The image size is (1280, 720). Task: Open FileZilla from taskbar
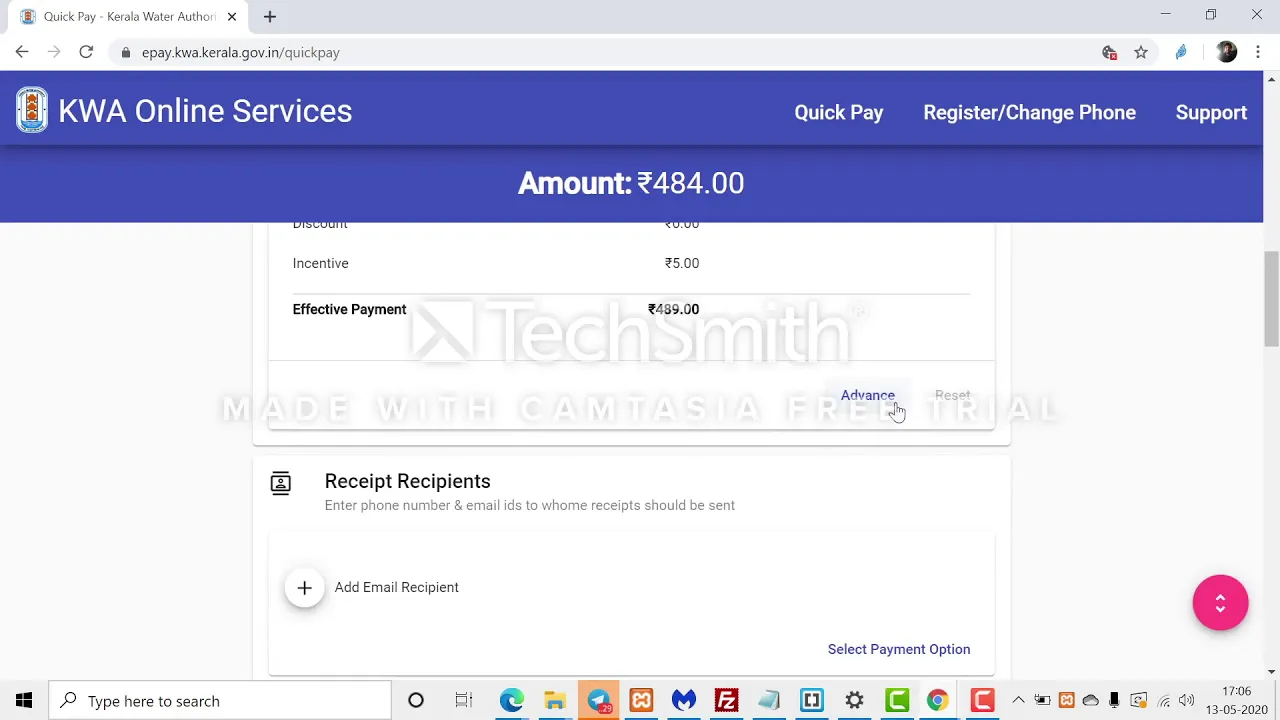click(727, 701)
